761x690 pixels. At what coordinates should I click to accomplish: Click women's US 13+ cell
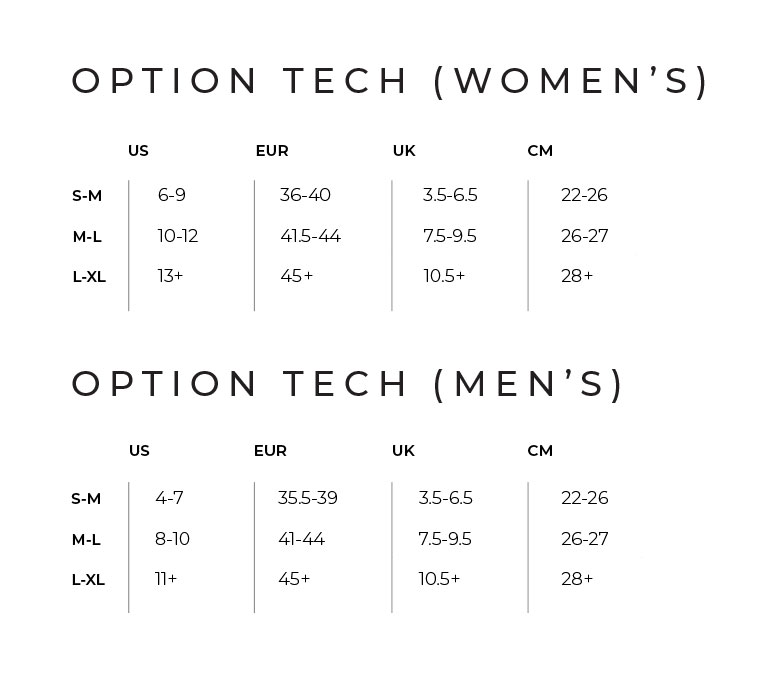coord(170,276)
